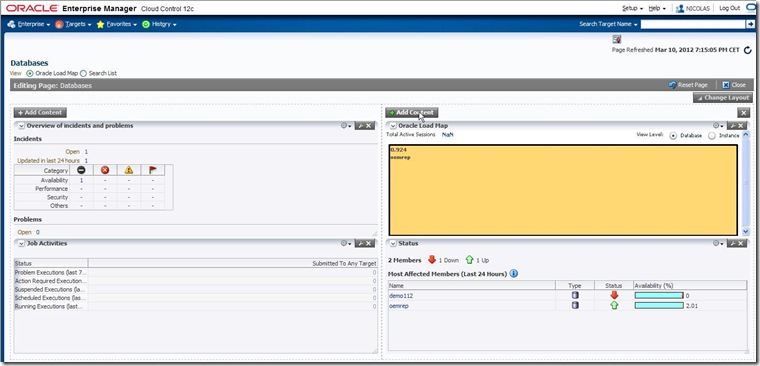Click Add Content in the left column

40,112
